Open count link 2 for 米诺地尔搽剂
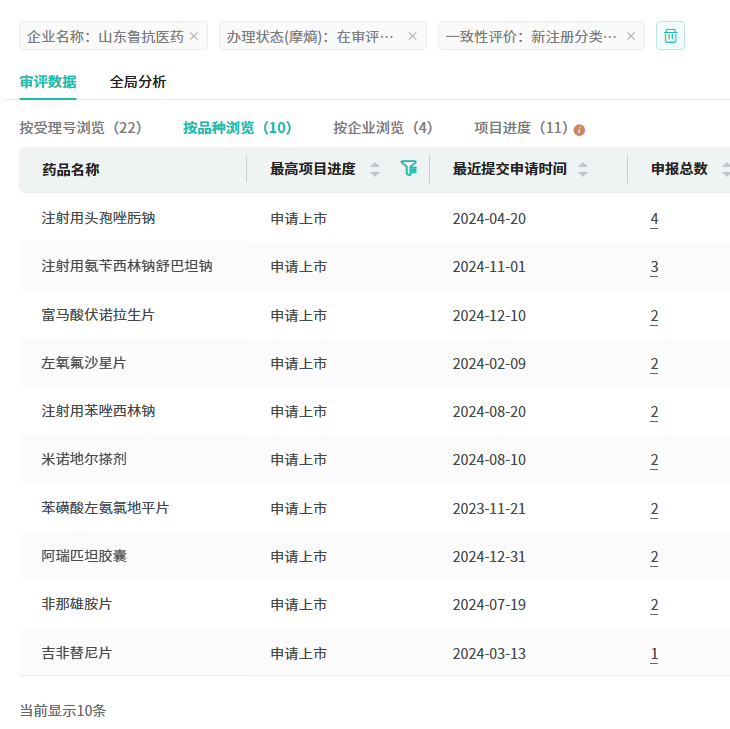The image size is (730, 729). [654, 461]
